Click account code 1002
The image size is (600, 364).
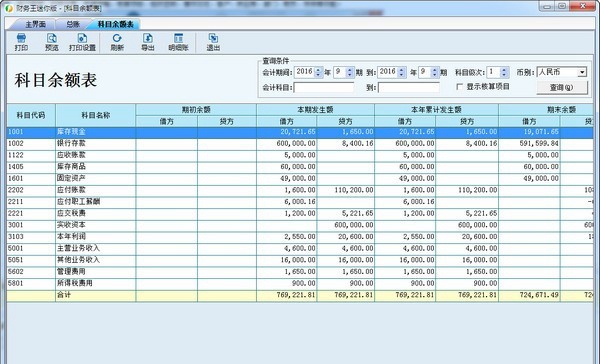click(16, 144)
